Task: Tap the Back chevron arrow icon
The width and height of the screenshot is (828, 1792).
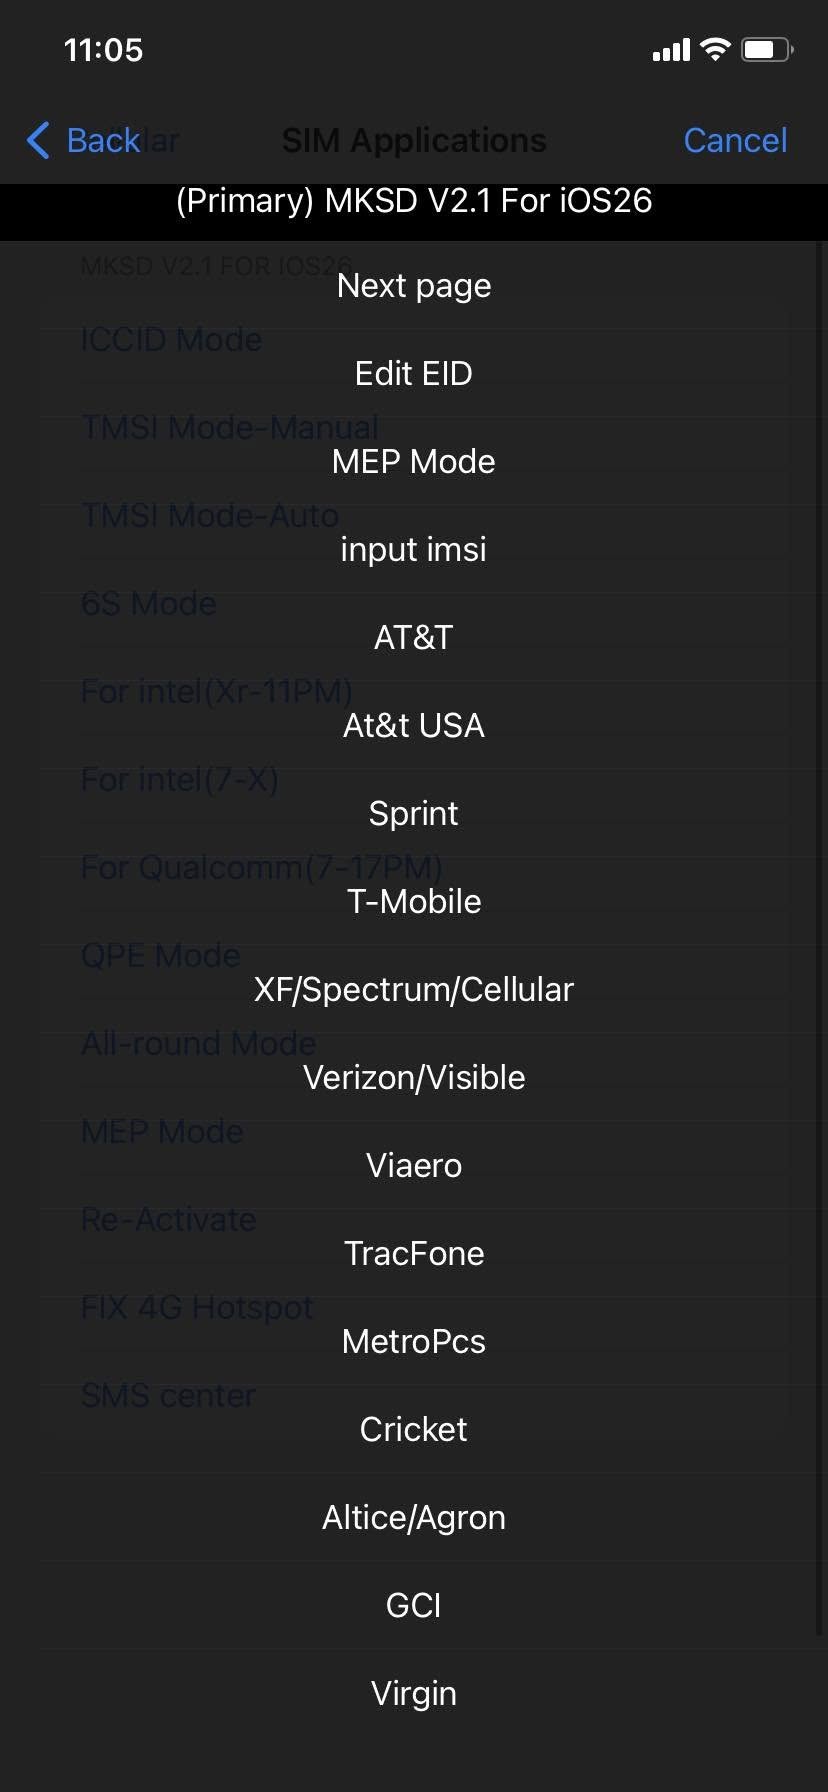Action: [x=38, y=141]
